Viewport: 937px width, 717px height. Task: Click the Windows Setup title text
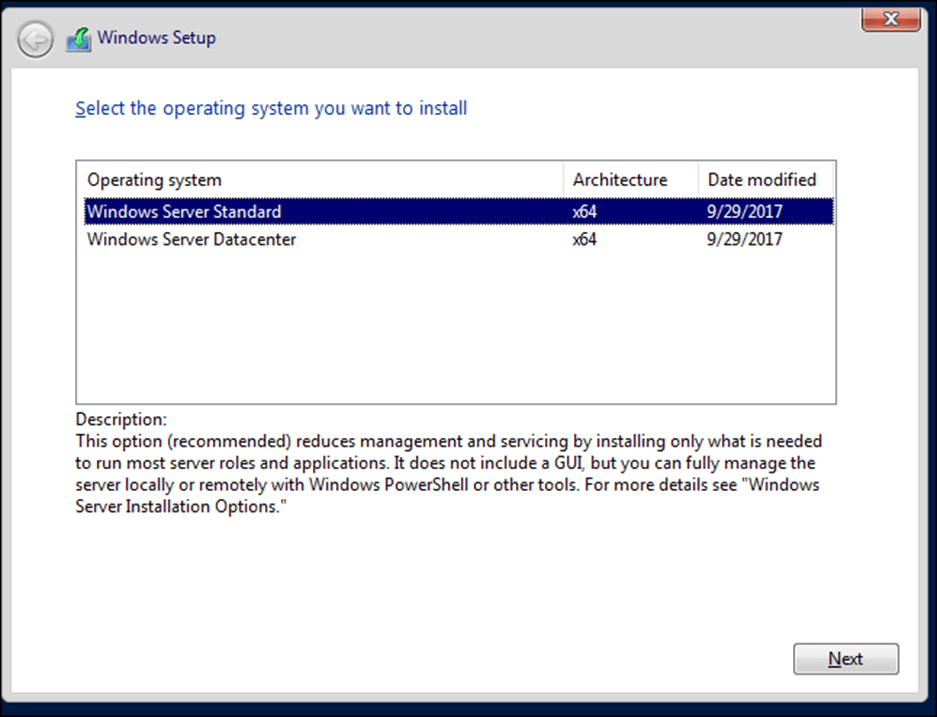(x=156, y=39)
